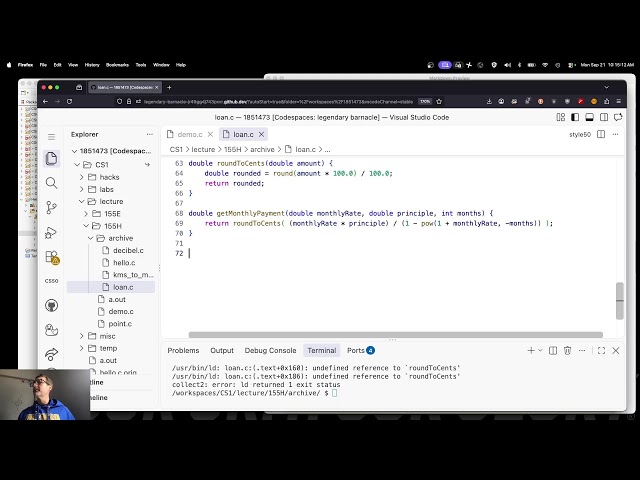Bookmark this page with star icon
This screenshot has width=640, height=480.
pyautogui.click(x=439, y=101)
